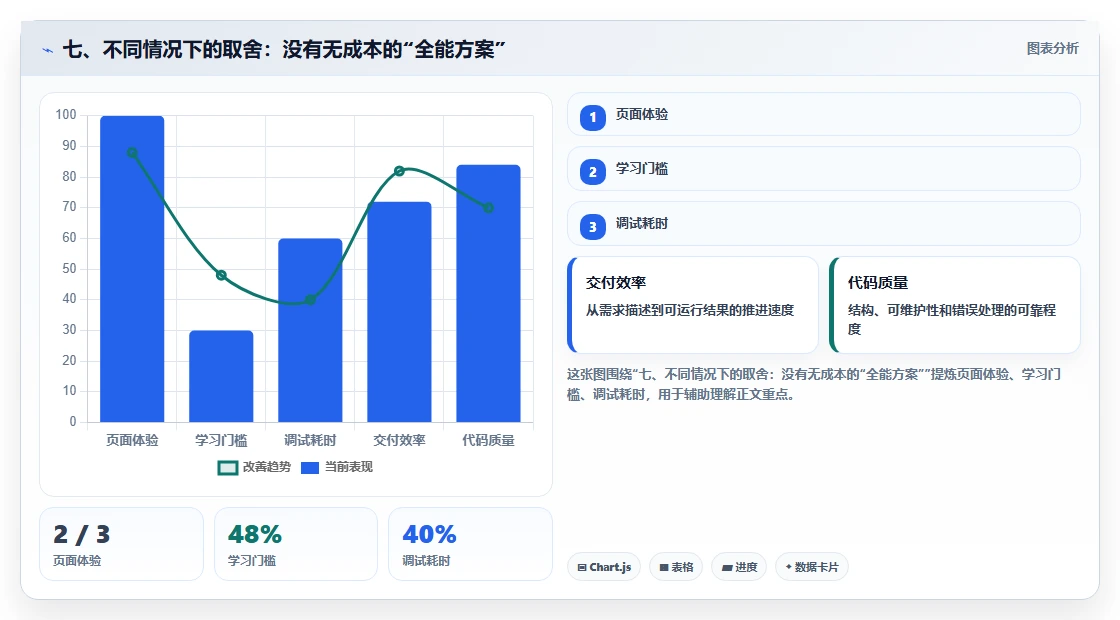Viewport: 1120px width, 620px height.
Task: Click the 调试耗时 bar in the chart
Action: [310, 330]
